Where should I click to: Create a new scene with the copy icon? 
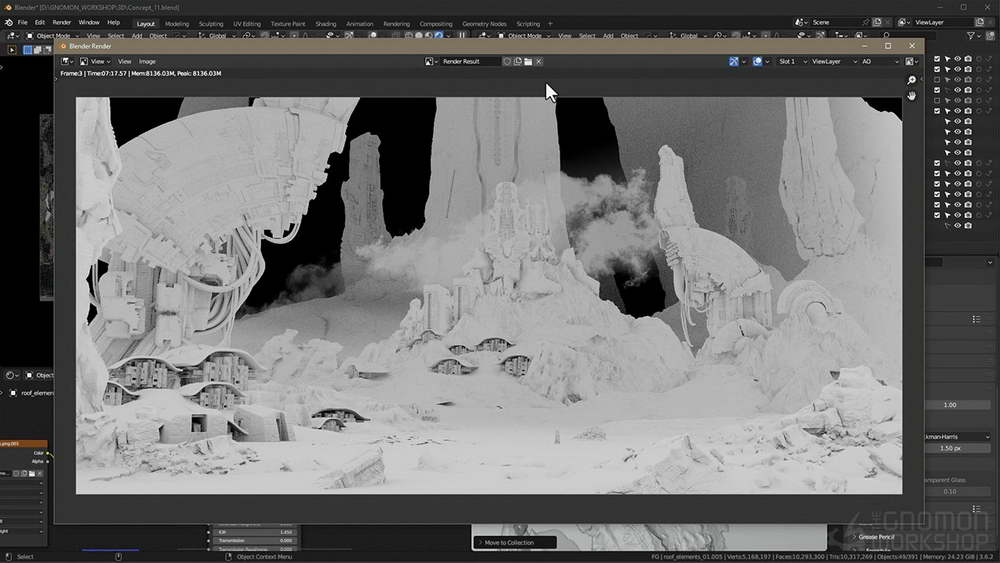877,22
